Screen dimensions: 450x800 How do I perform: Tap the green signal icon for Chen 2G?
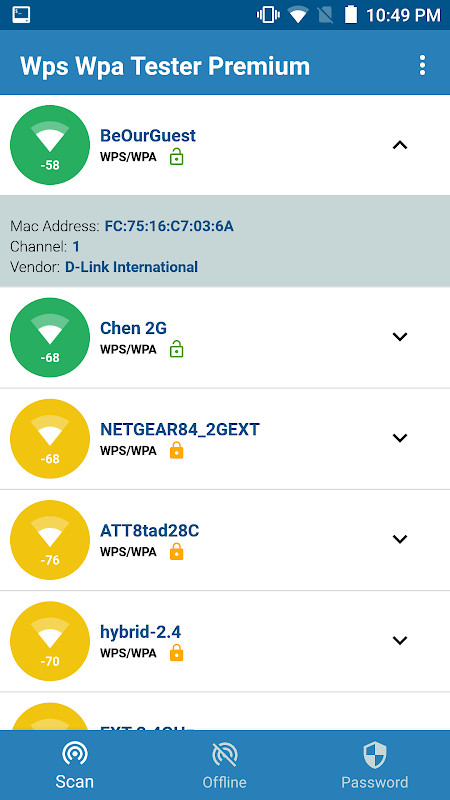pos(50,337)
